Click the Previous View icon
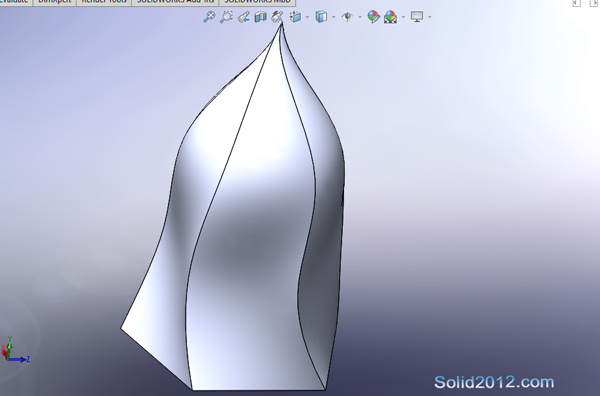Image resolution: width=600 pixels, height=396 pixels. (x=243, y=17)
